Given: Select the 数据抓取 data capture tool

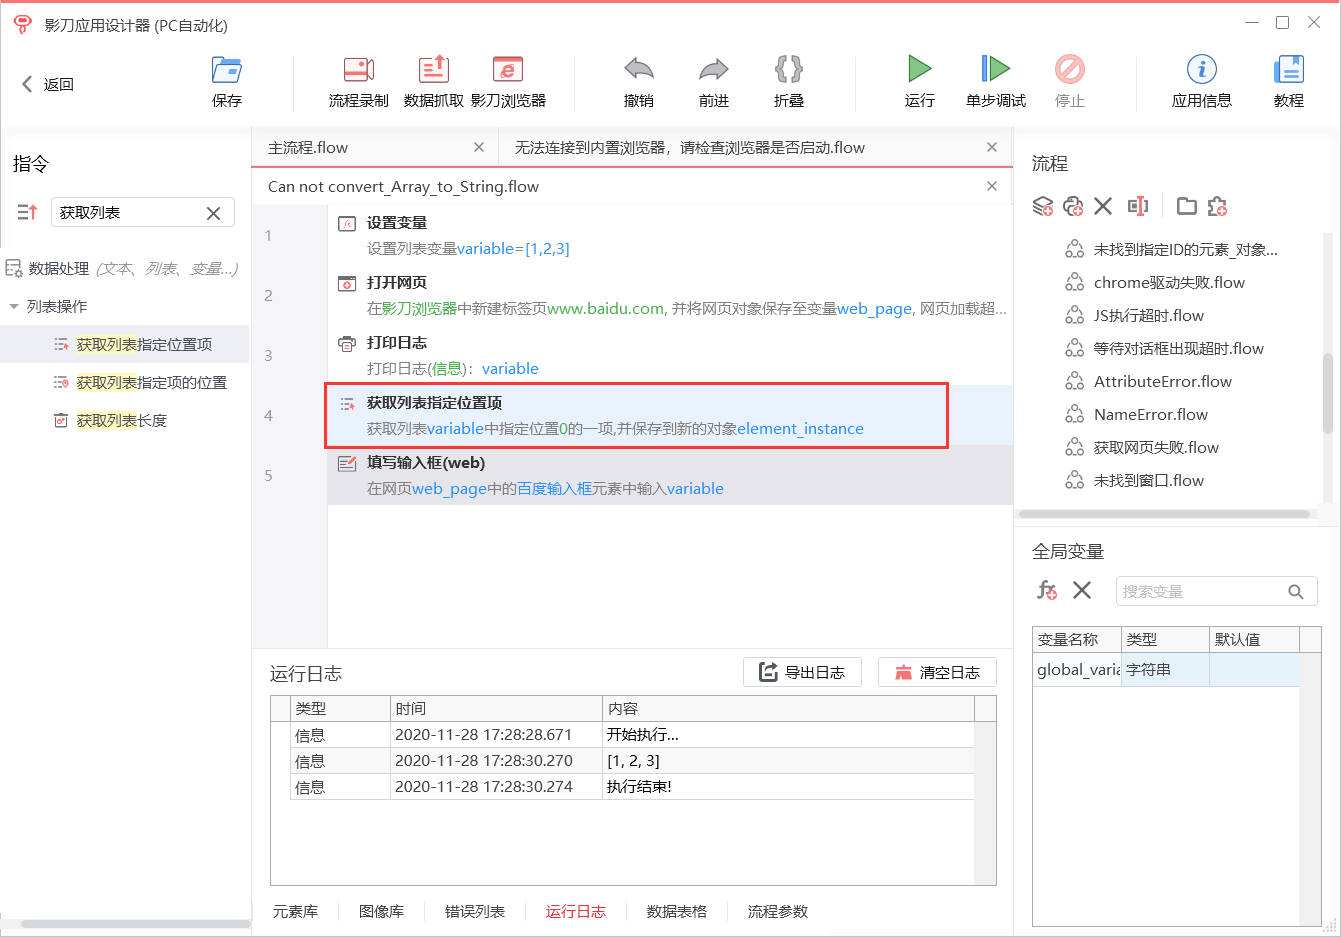Looking at the screenshot, I should pos(434,80).
